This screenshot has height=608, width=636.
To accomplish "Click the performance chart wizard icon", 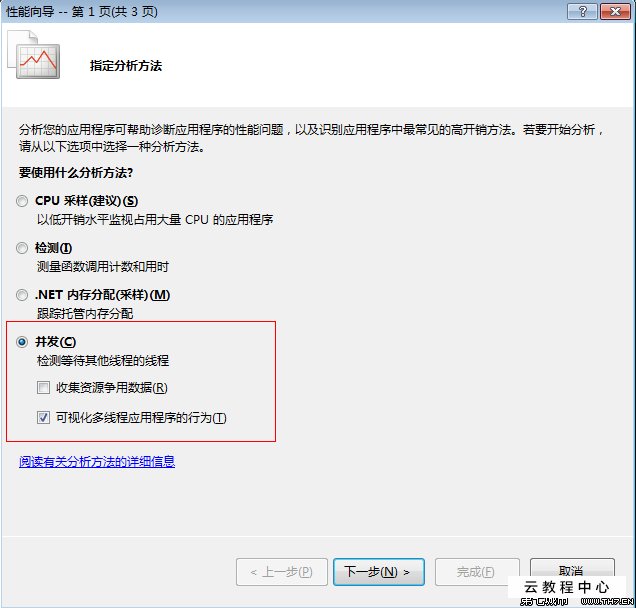I will 34,55.
